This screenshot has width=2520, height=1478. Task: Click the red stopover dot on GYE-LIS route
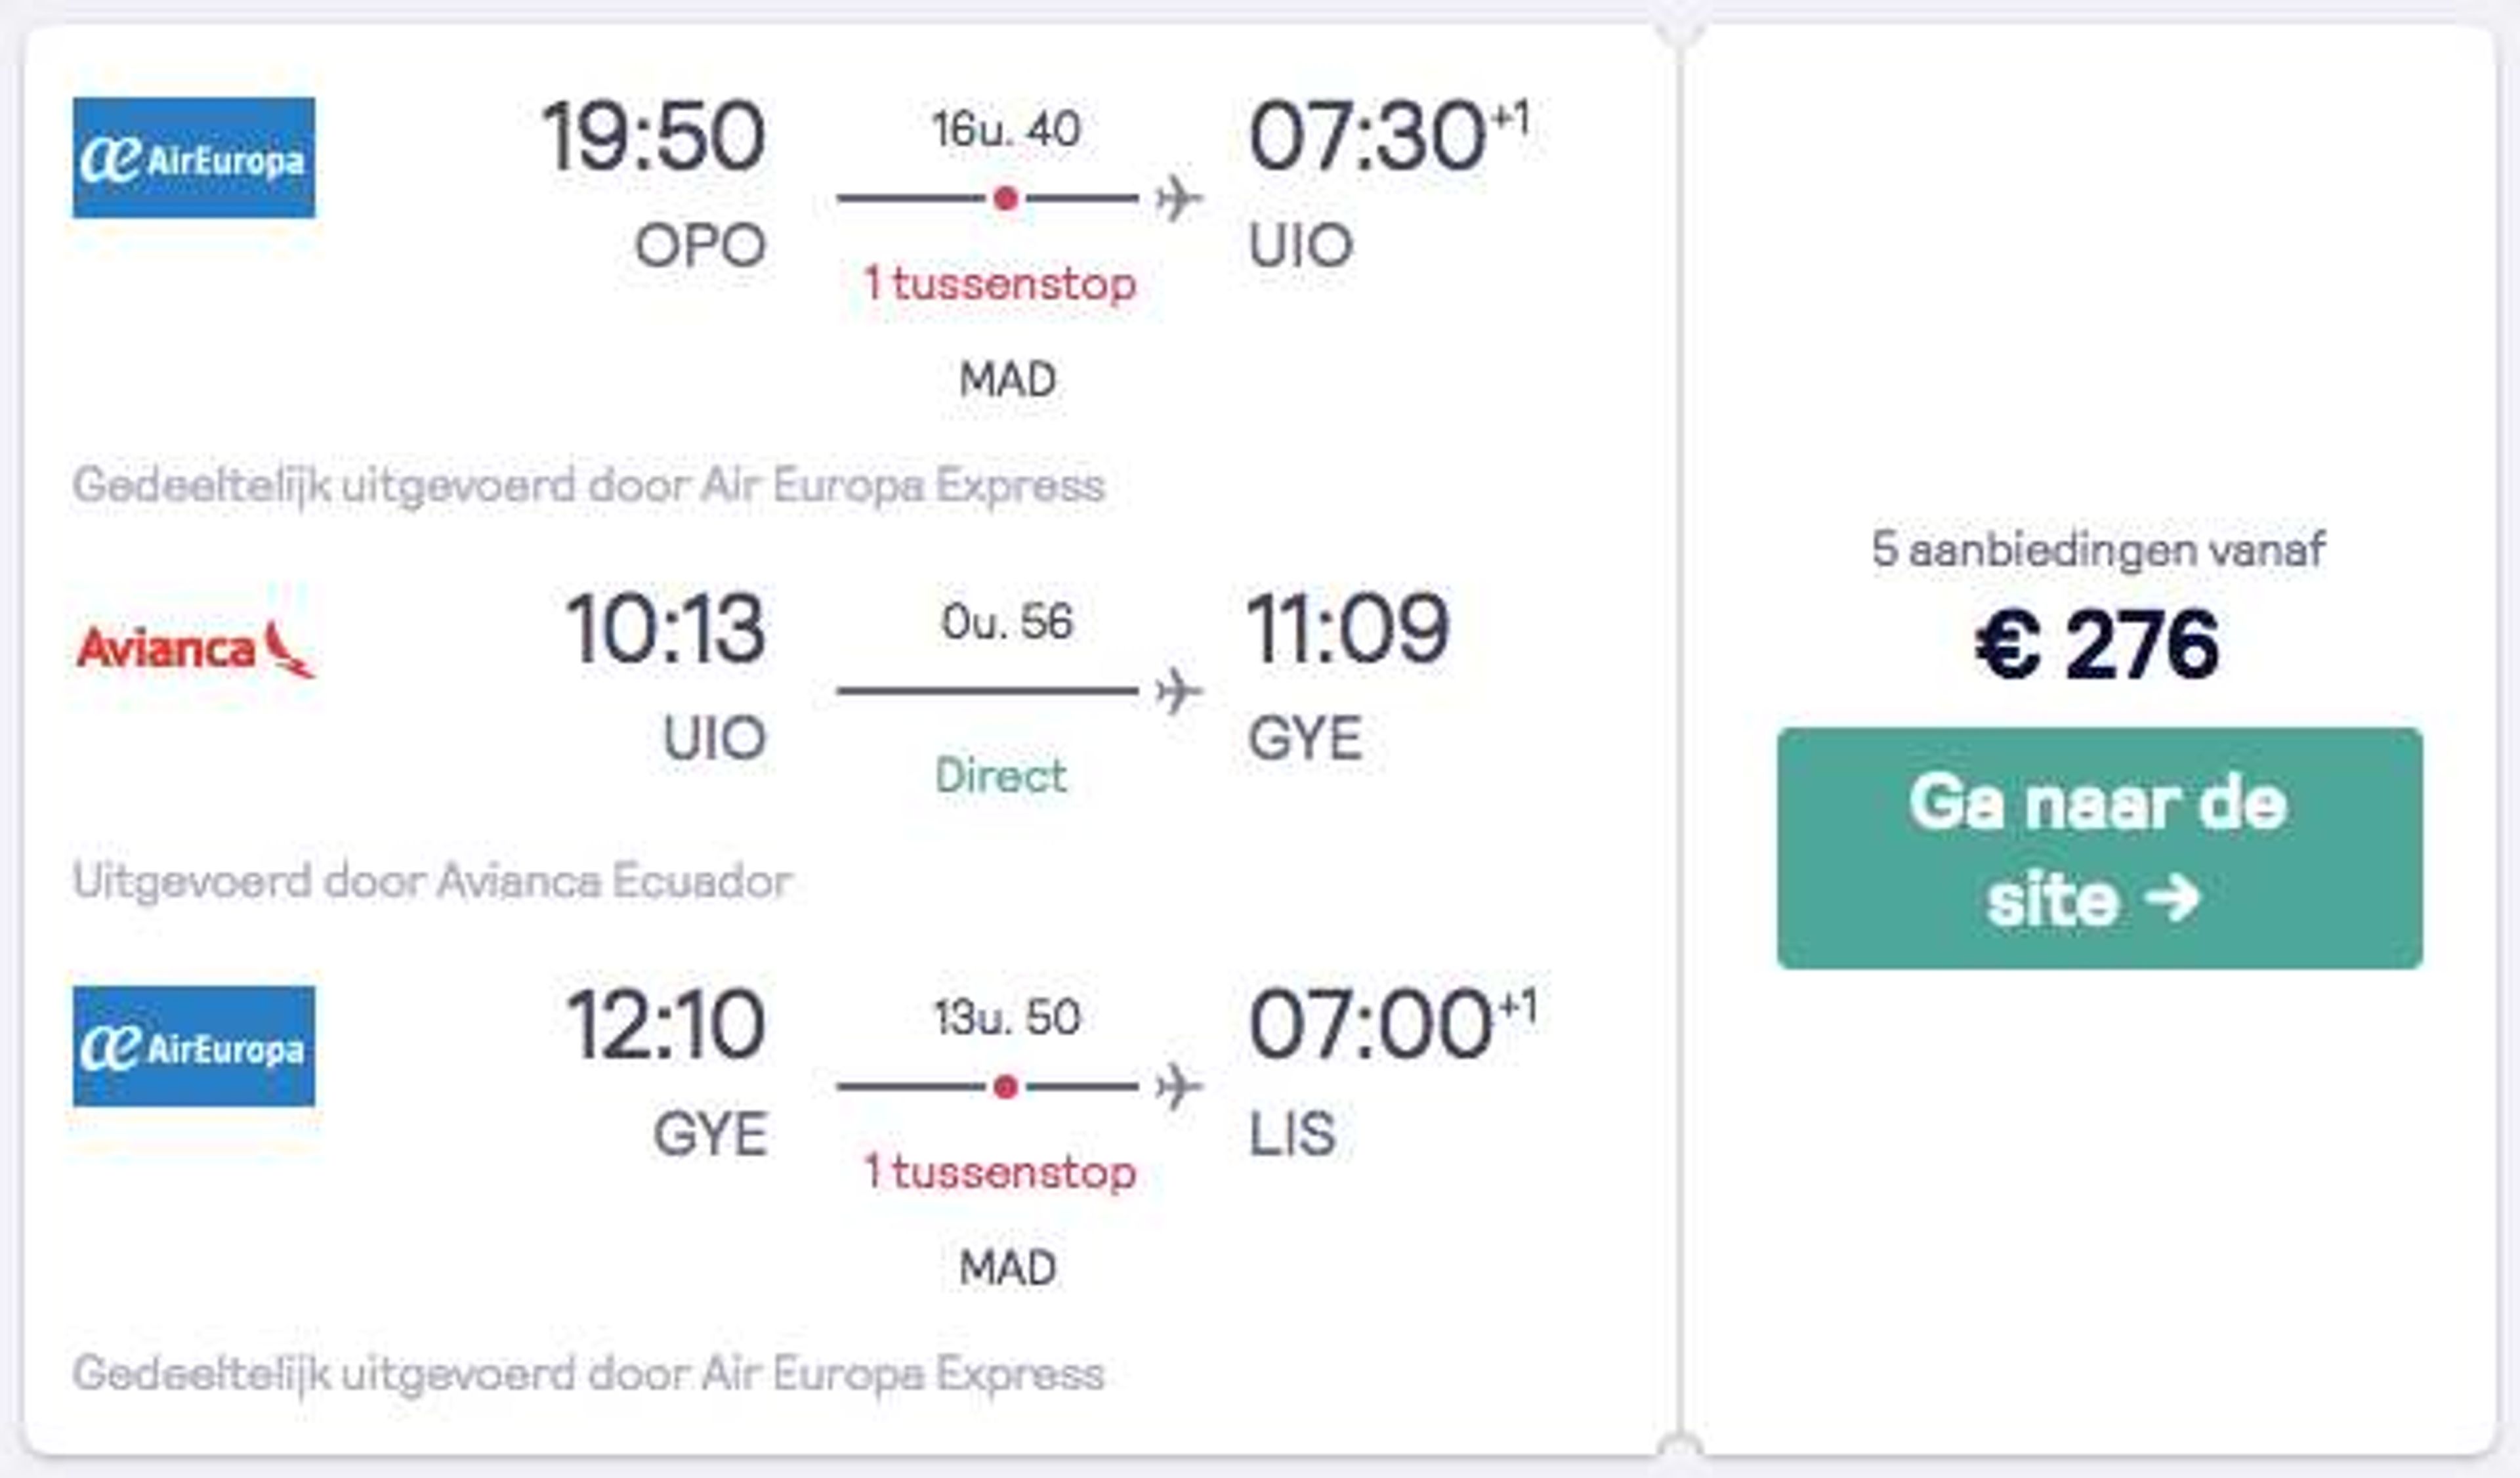[x=1006, y=1086]
